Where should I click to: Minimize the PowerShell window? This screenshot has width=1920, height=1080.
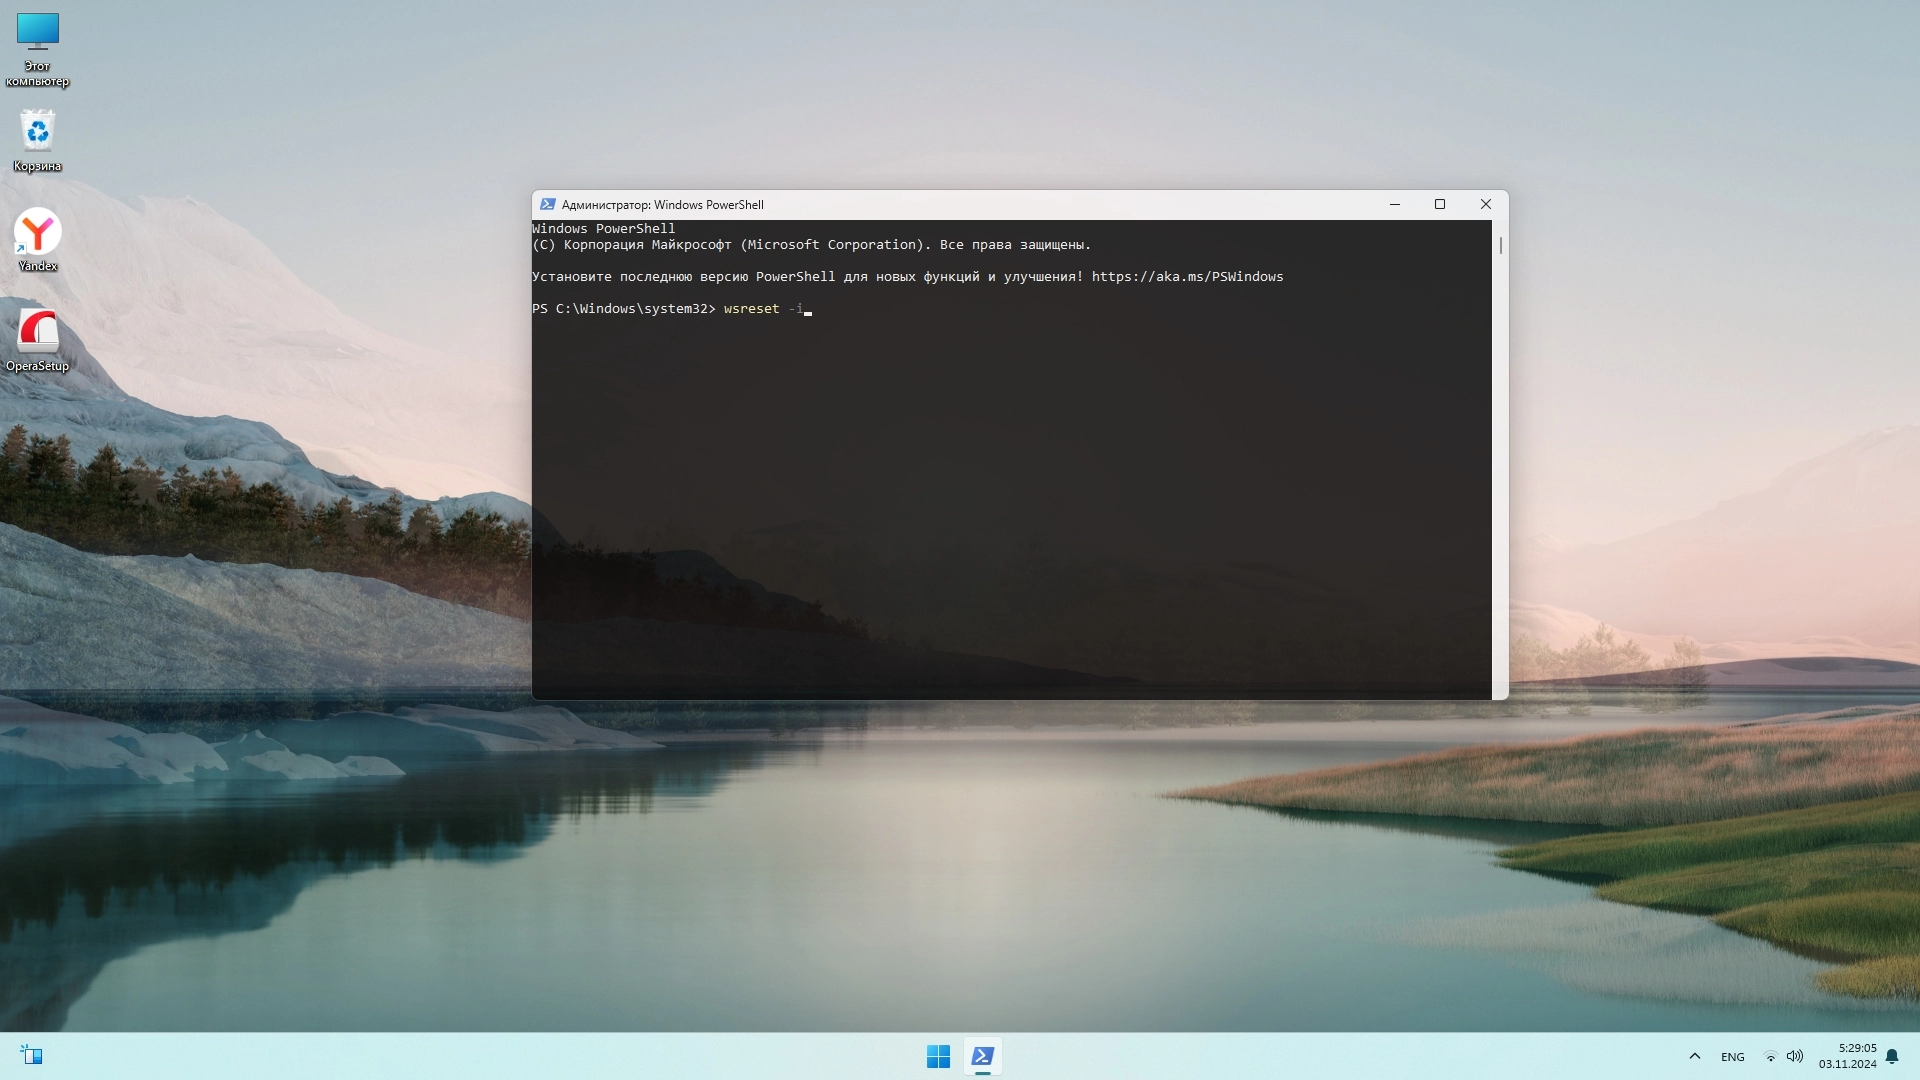coord(1394,204)
